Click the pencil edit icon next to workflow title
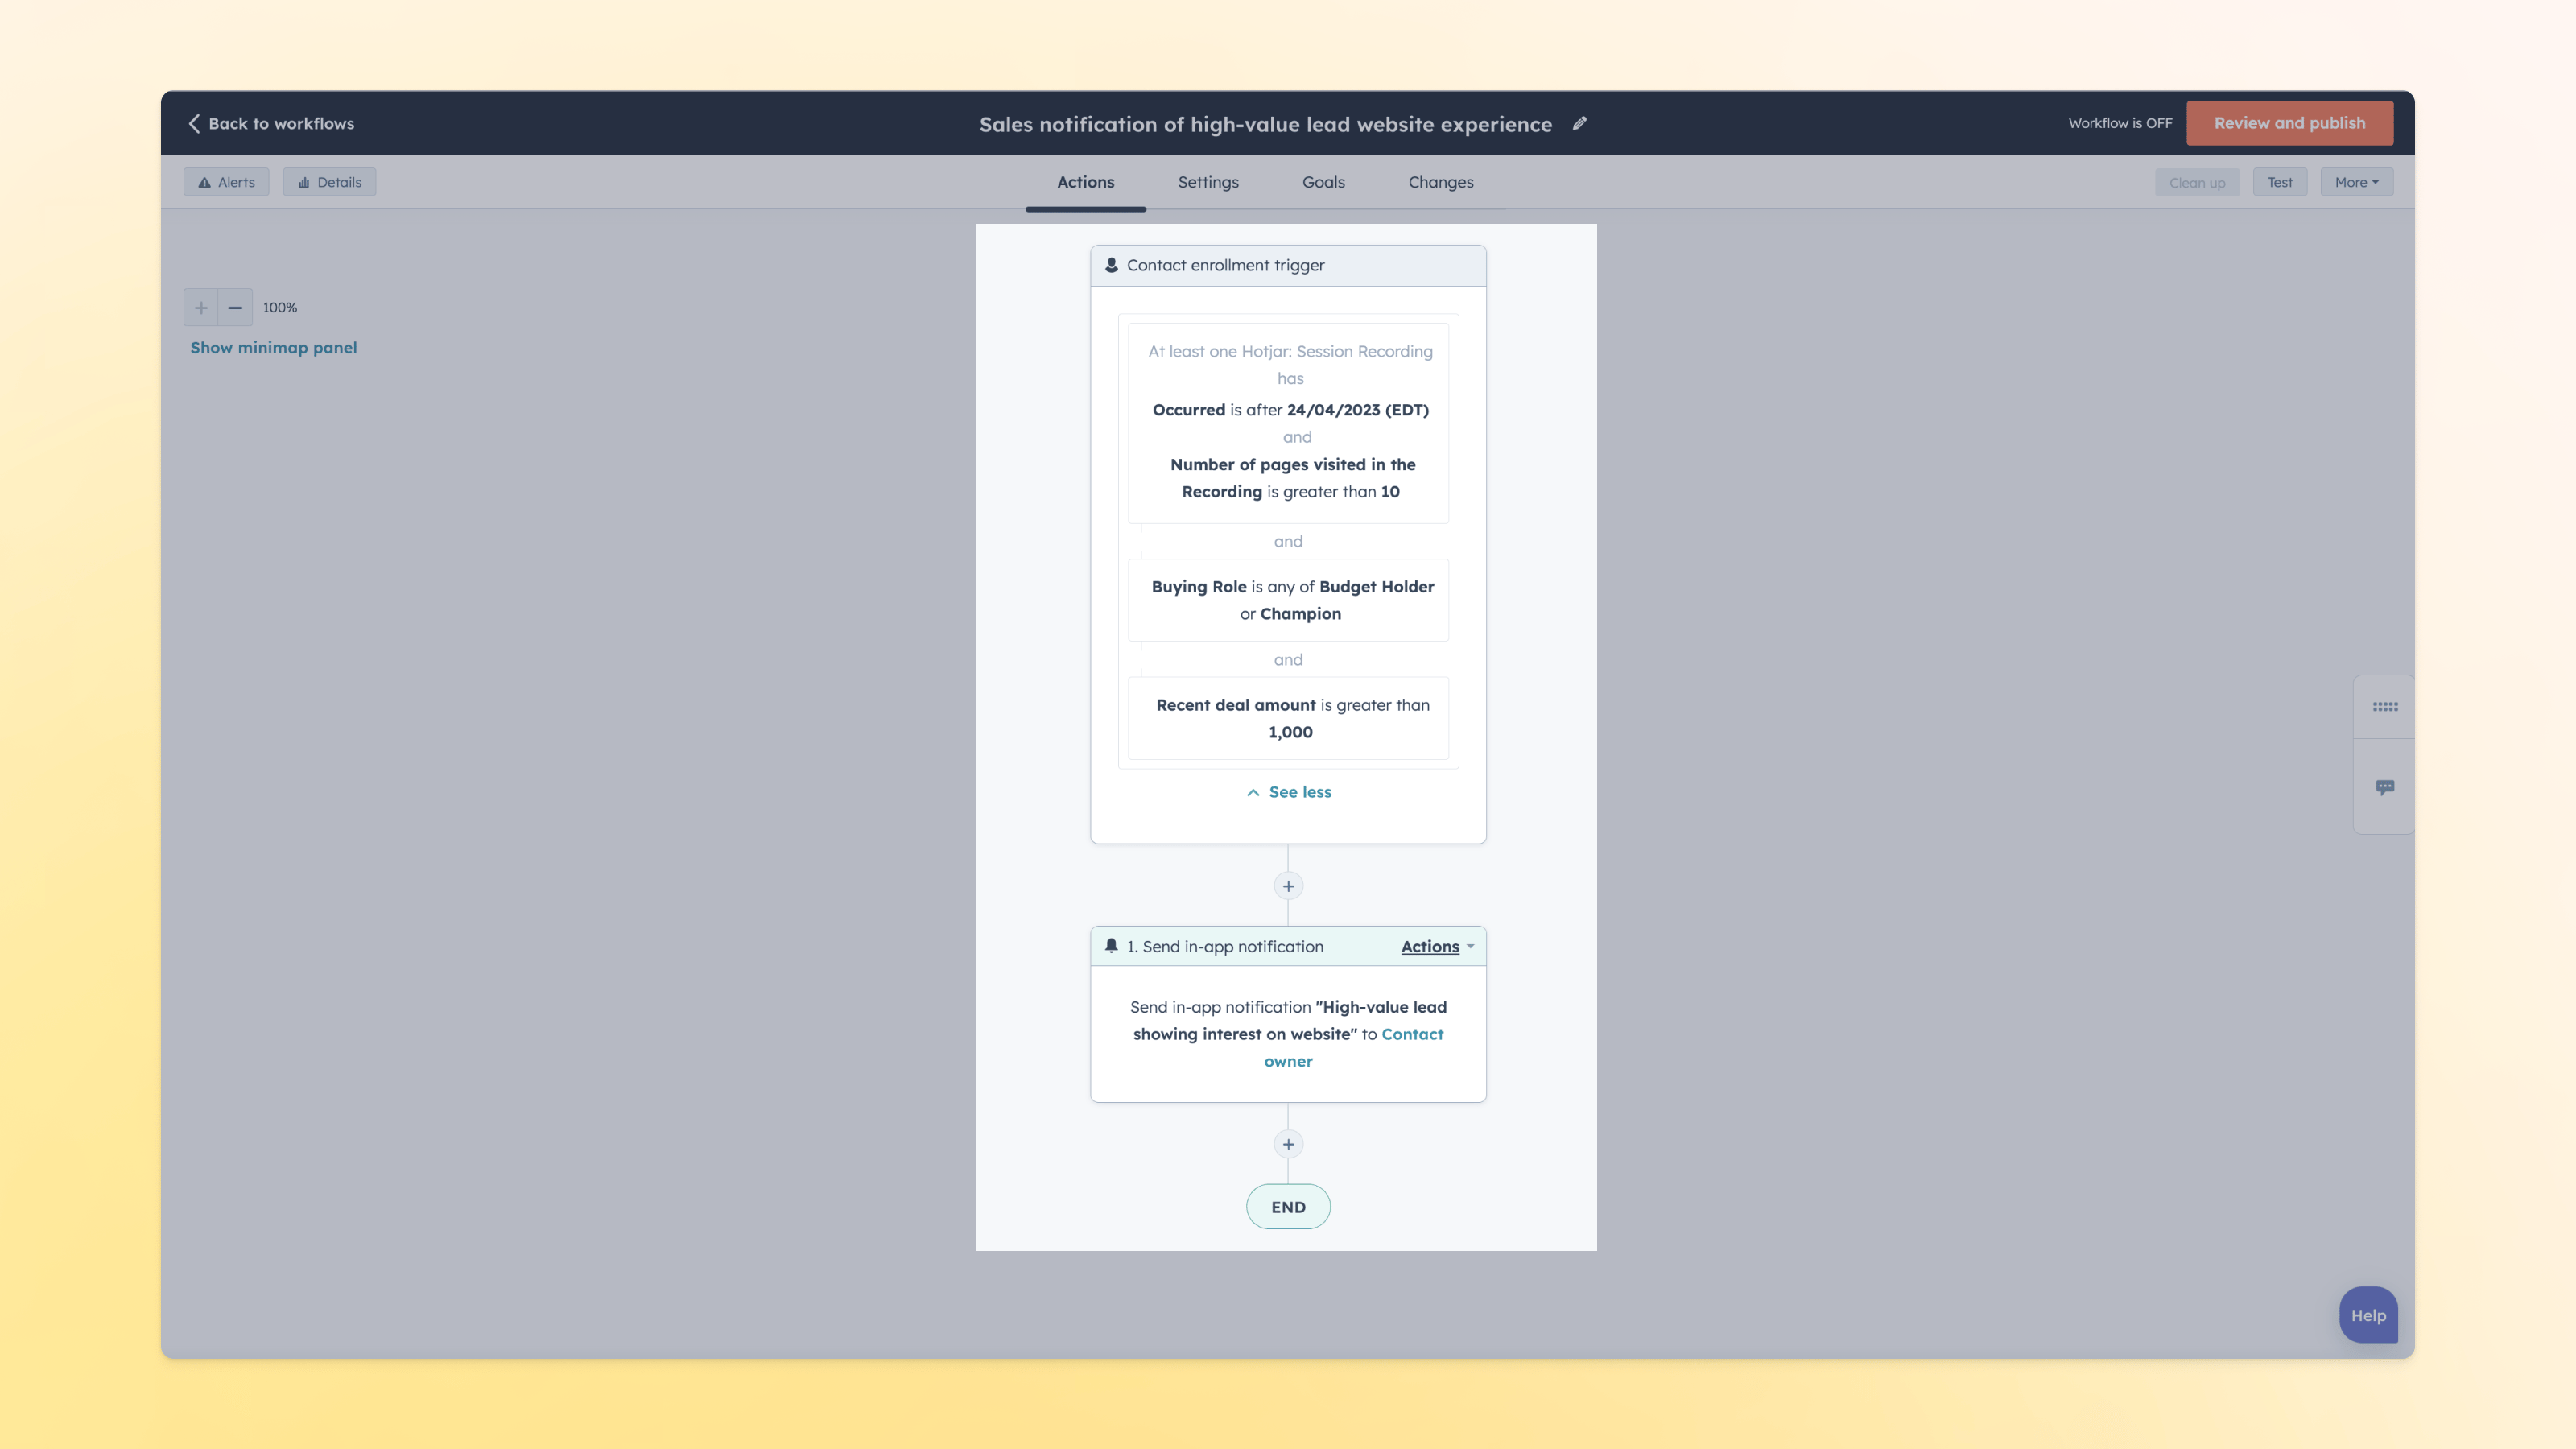This screenshot has width=2576, height=1449. [1580, 124]
